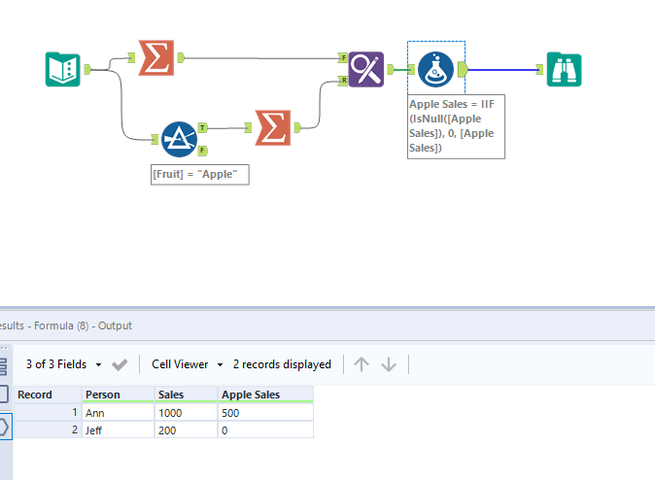This screenshot has width=655, height=480.
Task: Click the blue connection line to Browse tool
Action: (502, 70)
